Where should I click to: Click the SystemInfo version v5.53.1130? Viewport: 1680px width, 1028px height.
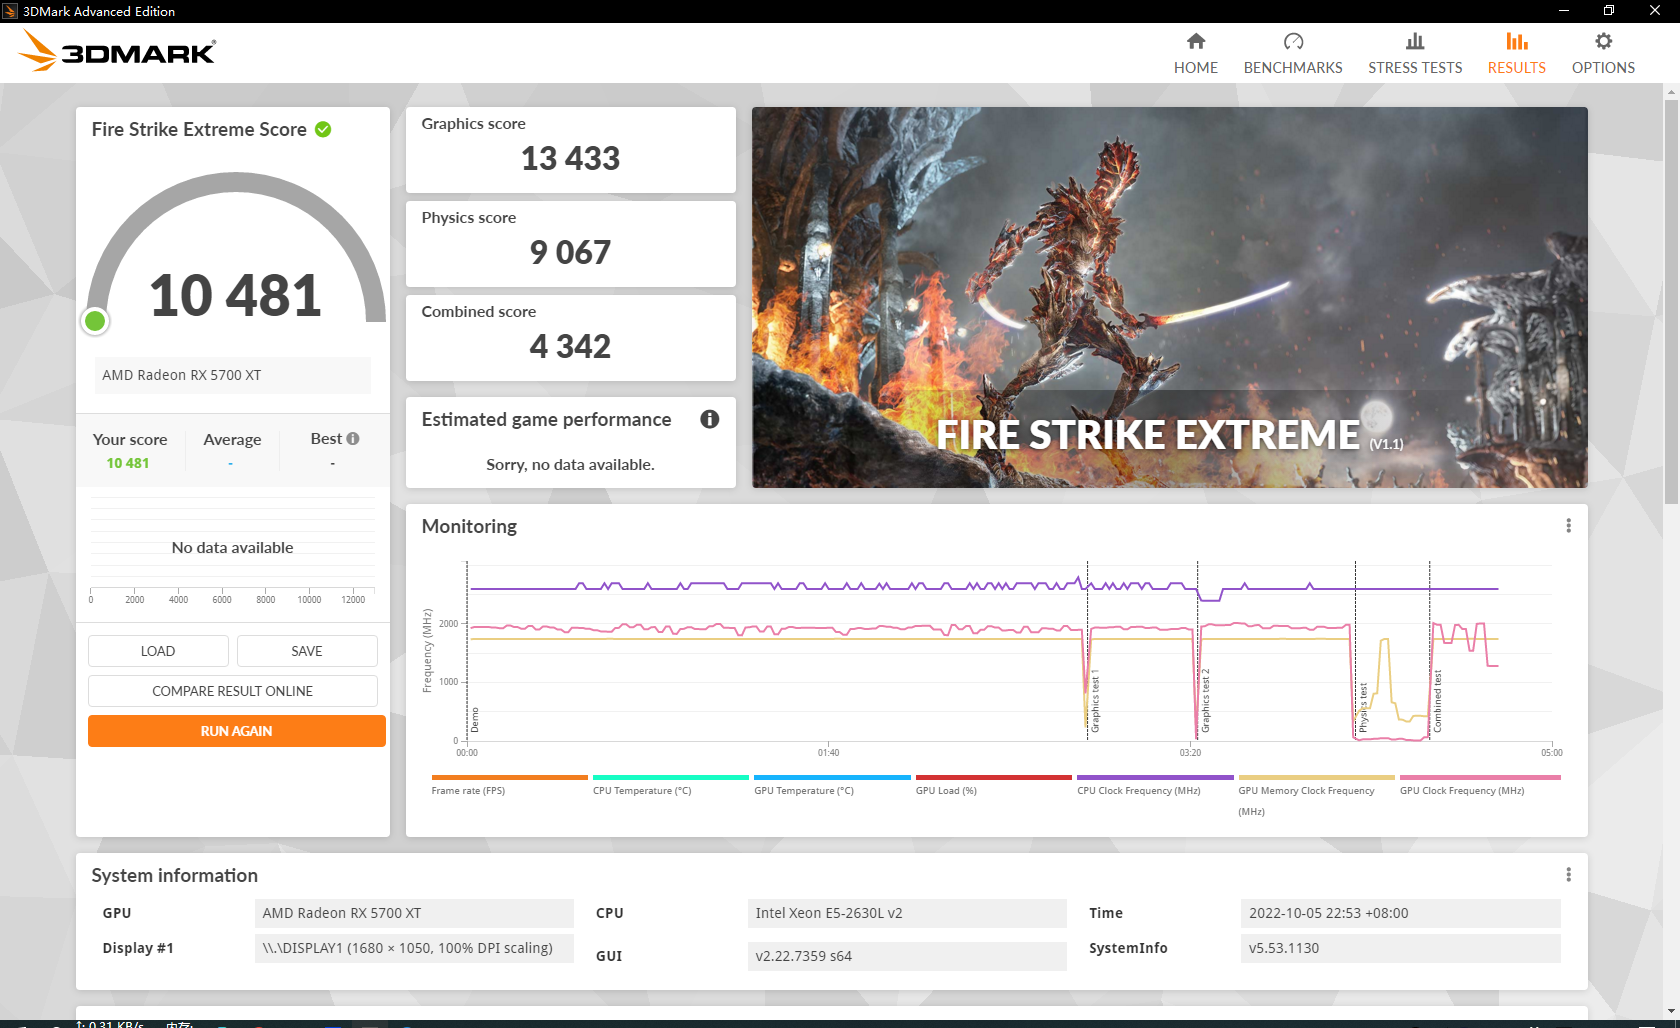click(x=1400, y=948)
